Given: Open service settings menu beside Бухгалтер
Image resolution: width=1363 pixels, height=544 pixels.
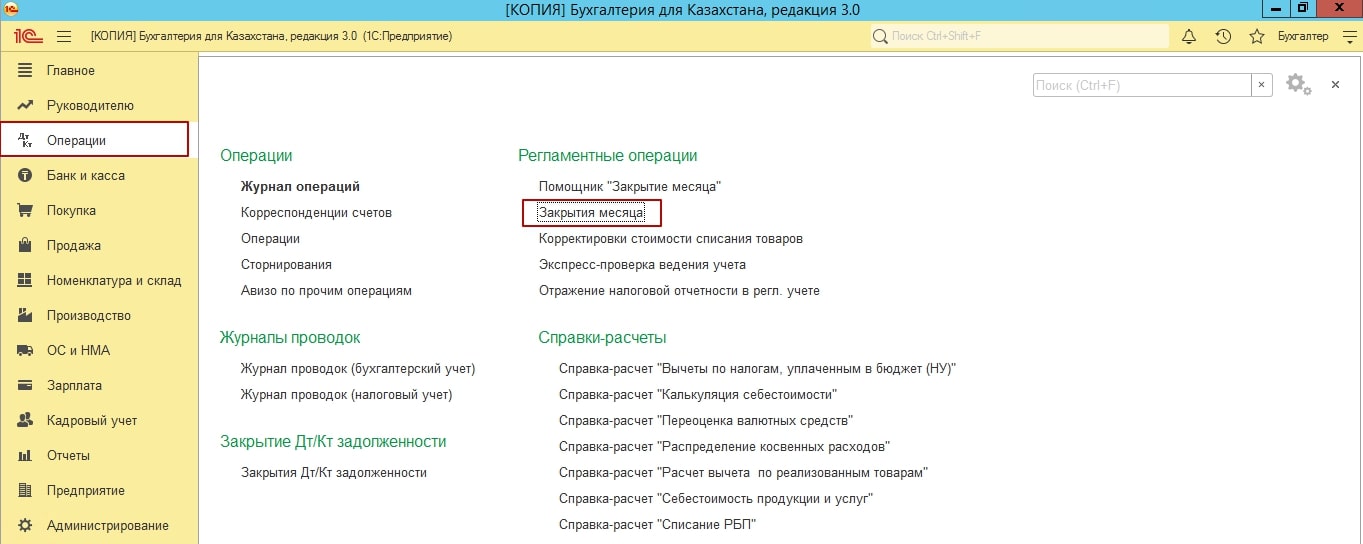Looking at the screenshot, I should (x=1348, y=36).
